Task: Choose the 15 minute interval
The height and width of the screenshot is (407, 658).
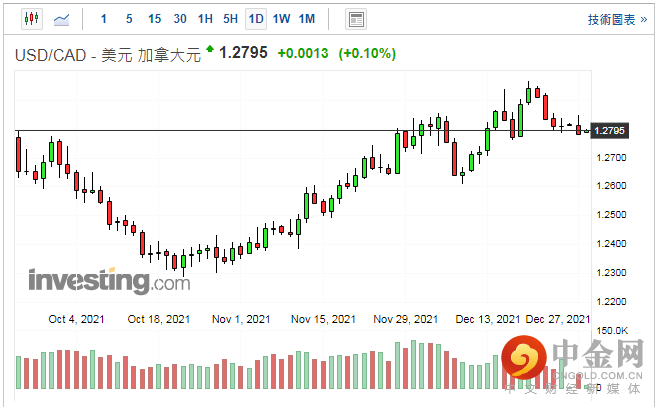Action: click(x=154, y=19)
